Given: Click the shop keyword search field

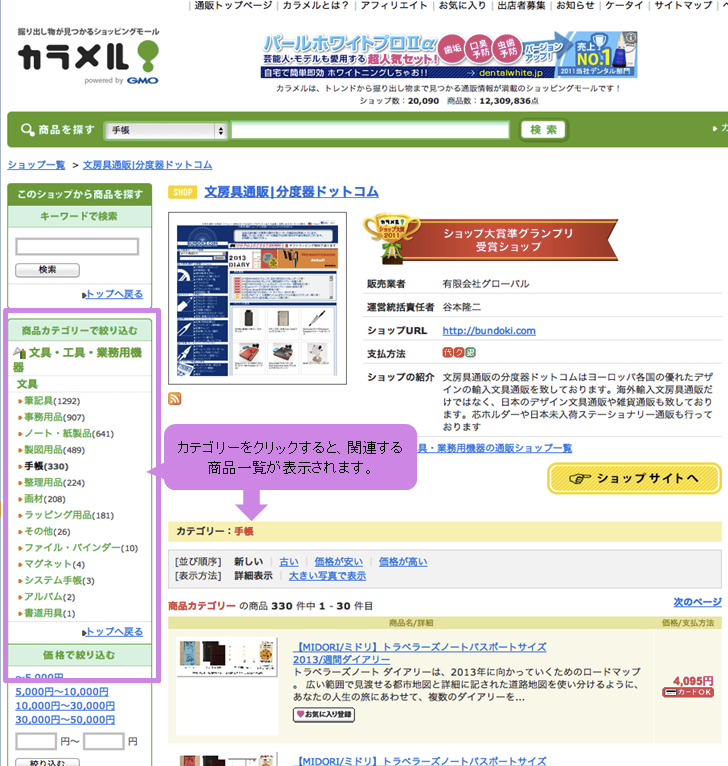Looking at the screenshot, I should click(x=77, y=246).
